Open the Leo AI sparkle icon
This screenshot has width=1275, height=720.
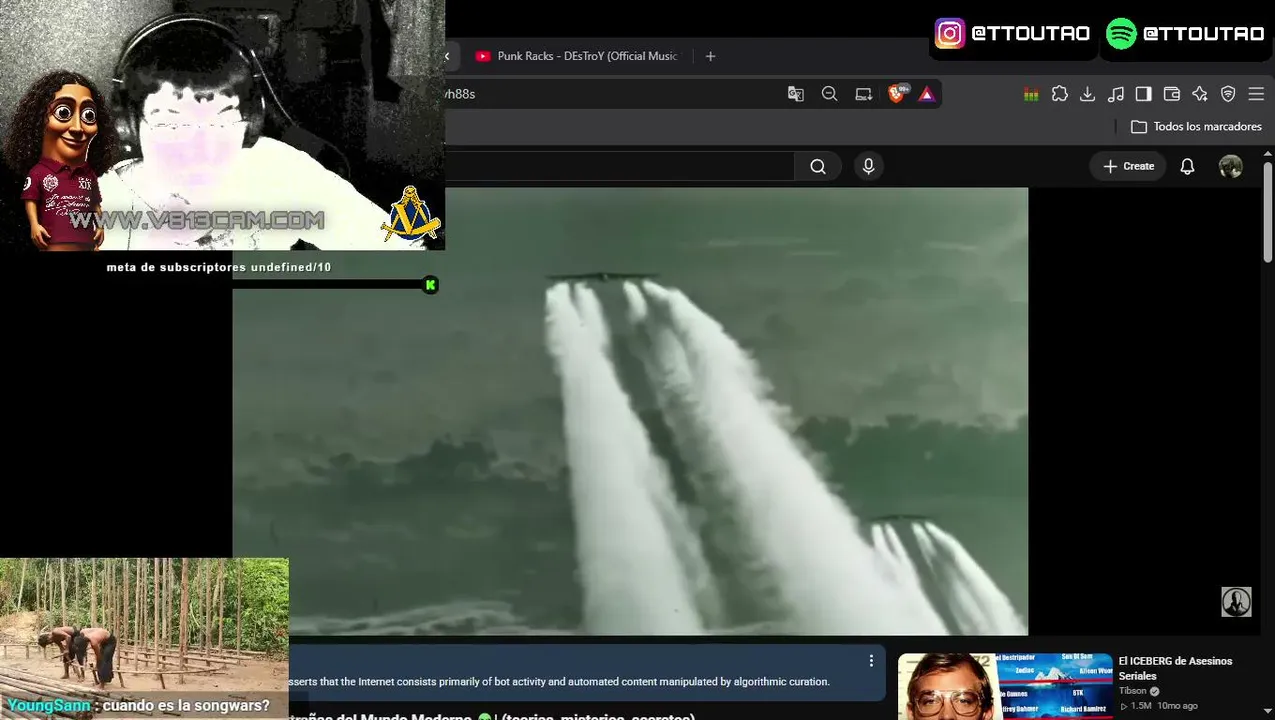click(x=1200, y=94)
